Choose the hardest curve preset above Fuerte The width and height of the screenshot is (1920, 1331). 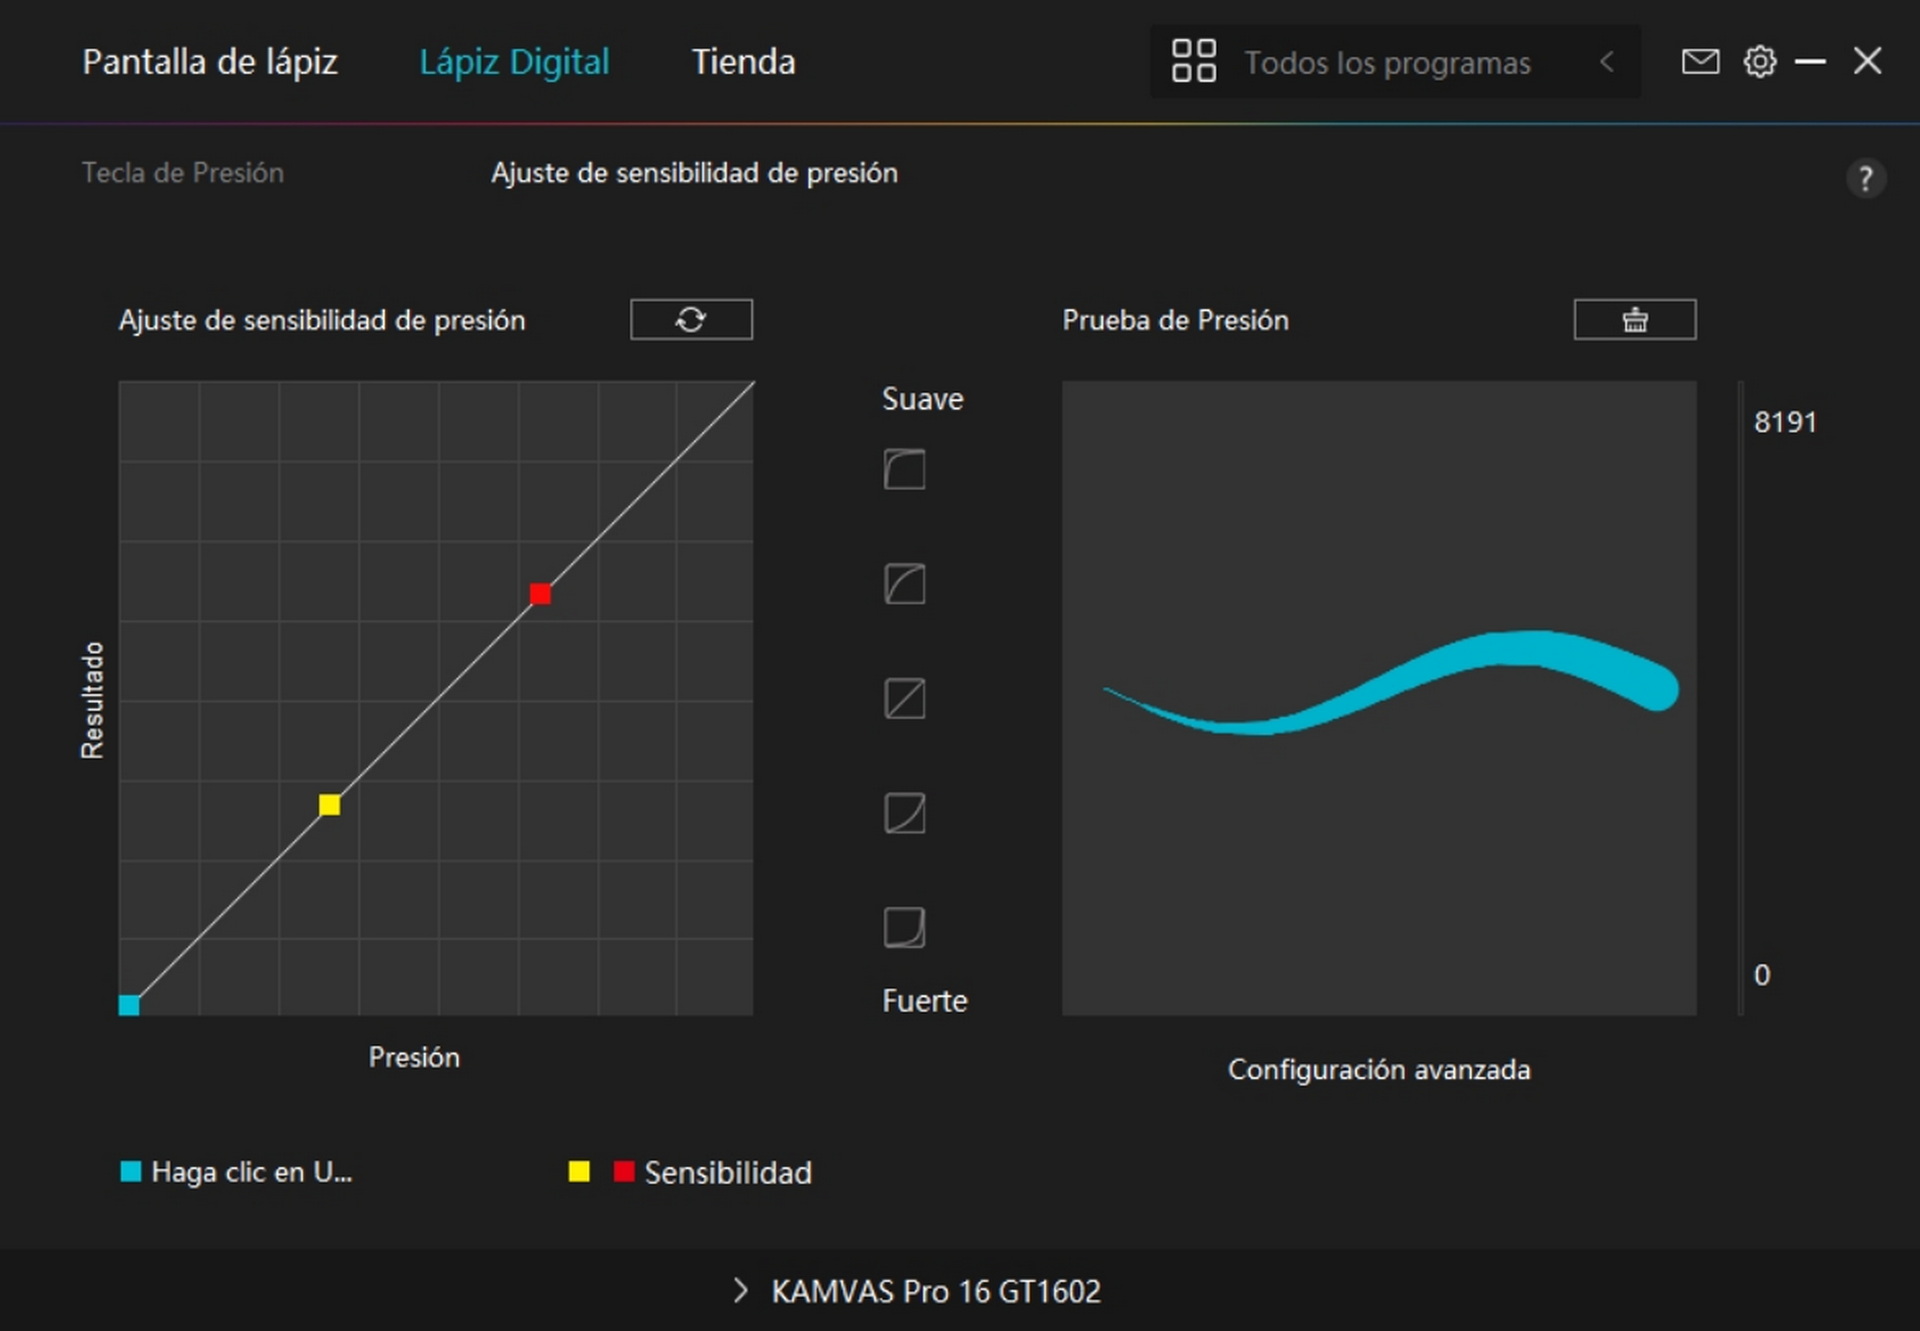[904, 927]
